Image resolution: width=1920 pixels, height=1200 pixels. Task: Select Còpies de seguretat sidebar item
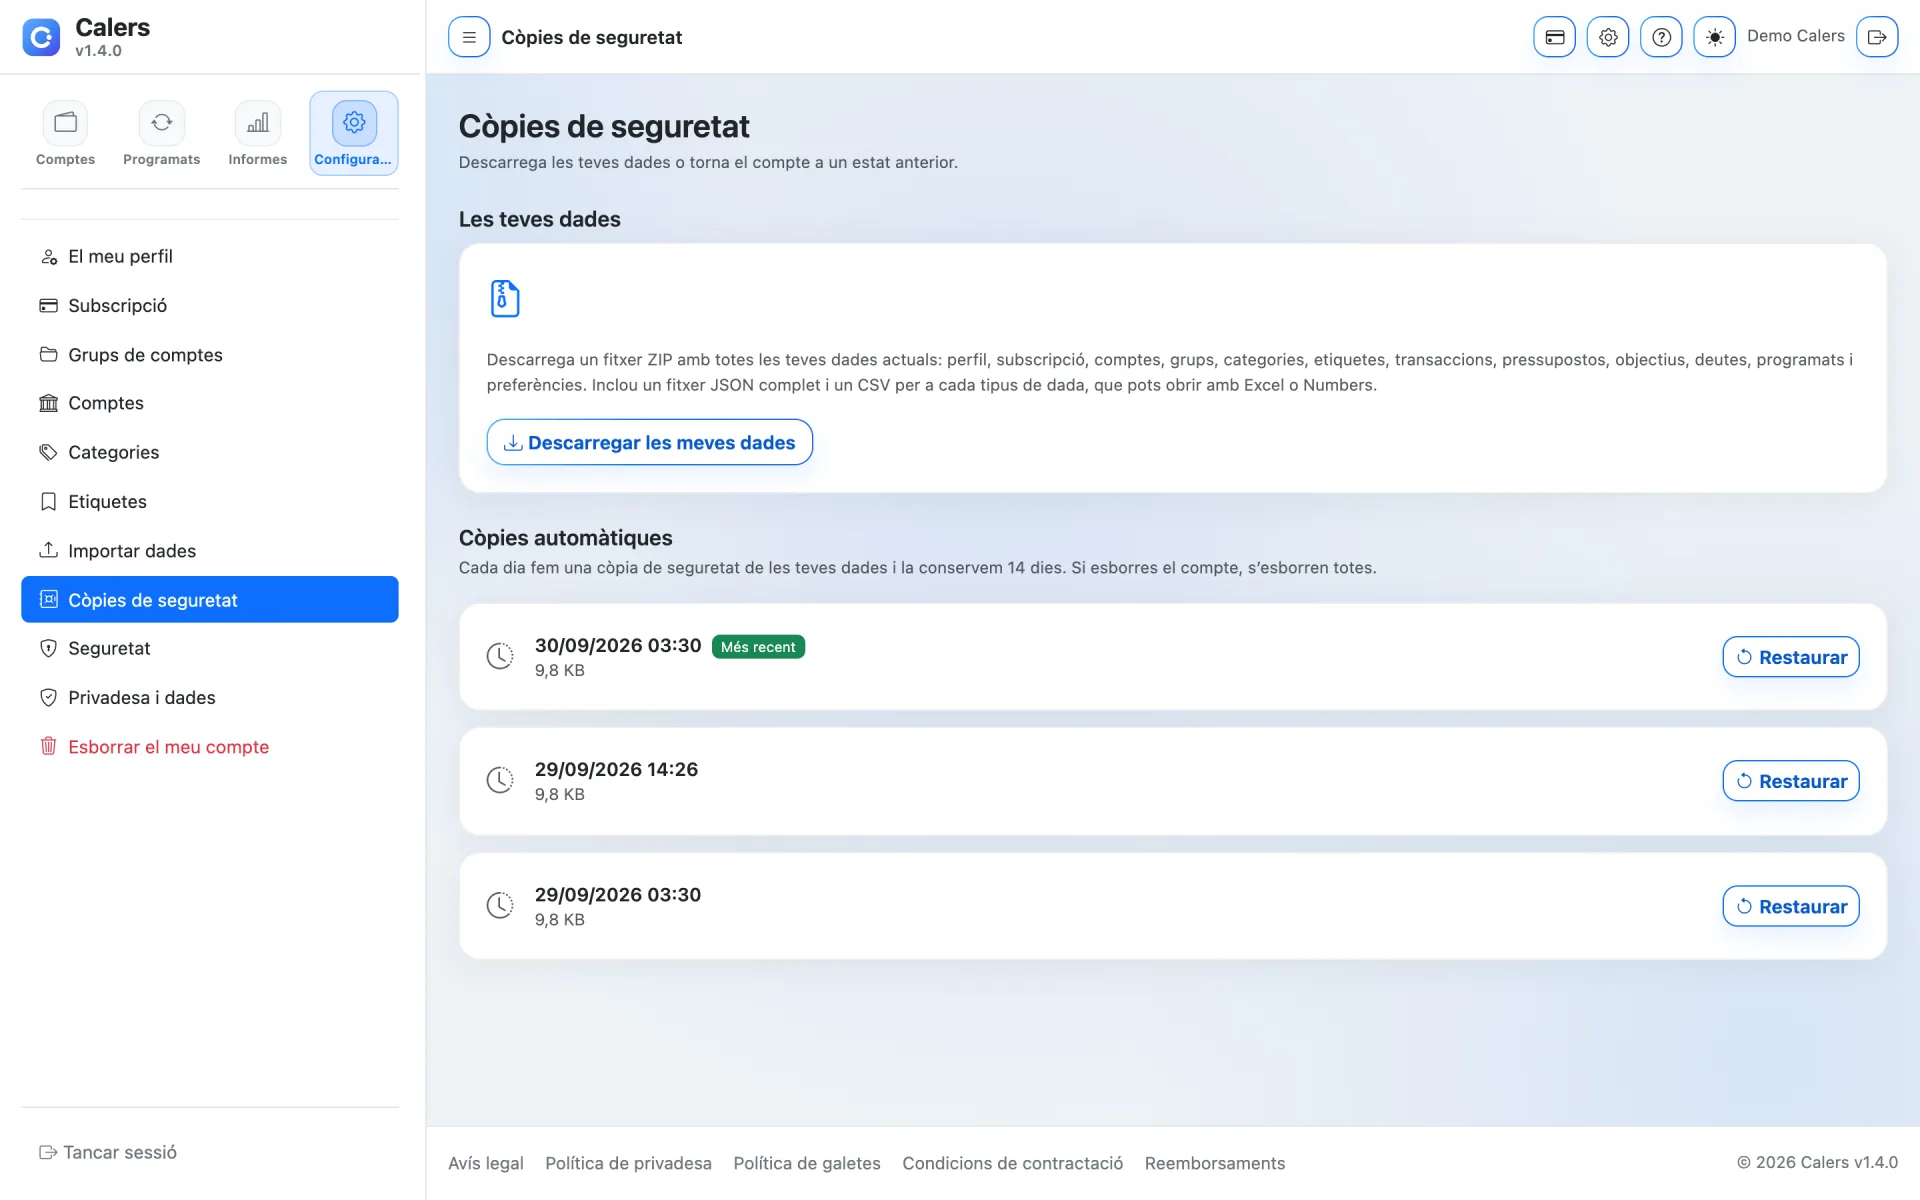click(x=210, y=600)
